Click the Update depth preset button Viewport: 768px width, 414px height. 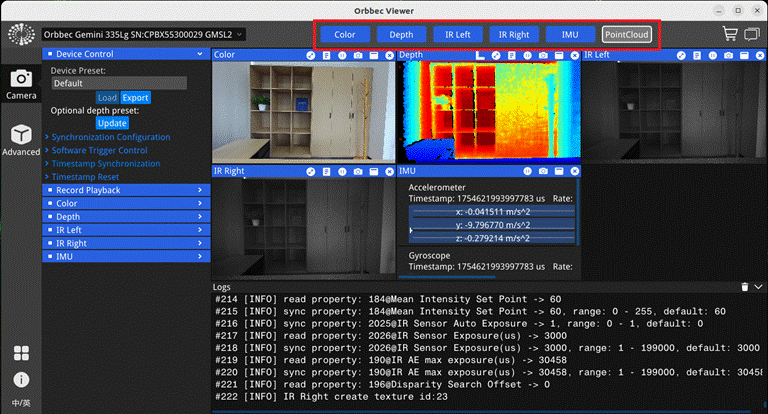click(x=112, y=123)
